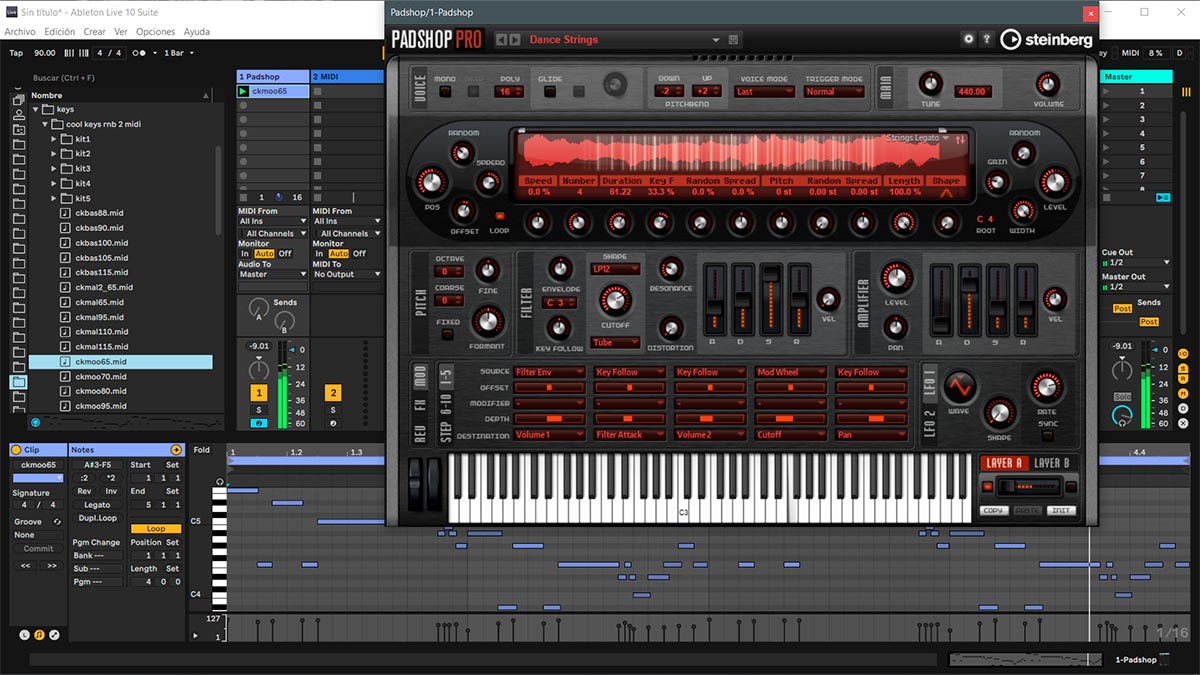Click the Tap tempo button
The image size is (1200, 675).
(16, 53)
